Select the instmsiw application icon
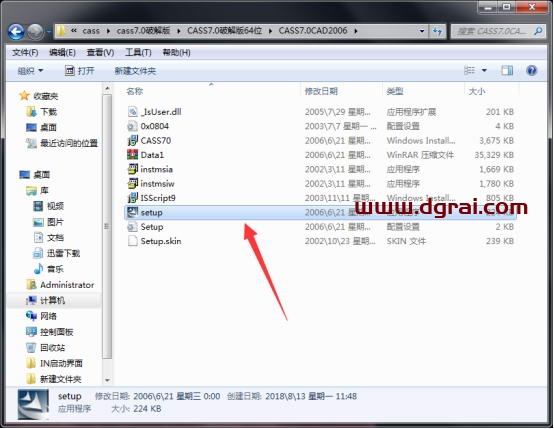This screenshot has width=554, height=429. 132,184
